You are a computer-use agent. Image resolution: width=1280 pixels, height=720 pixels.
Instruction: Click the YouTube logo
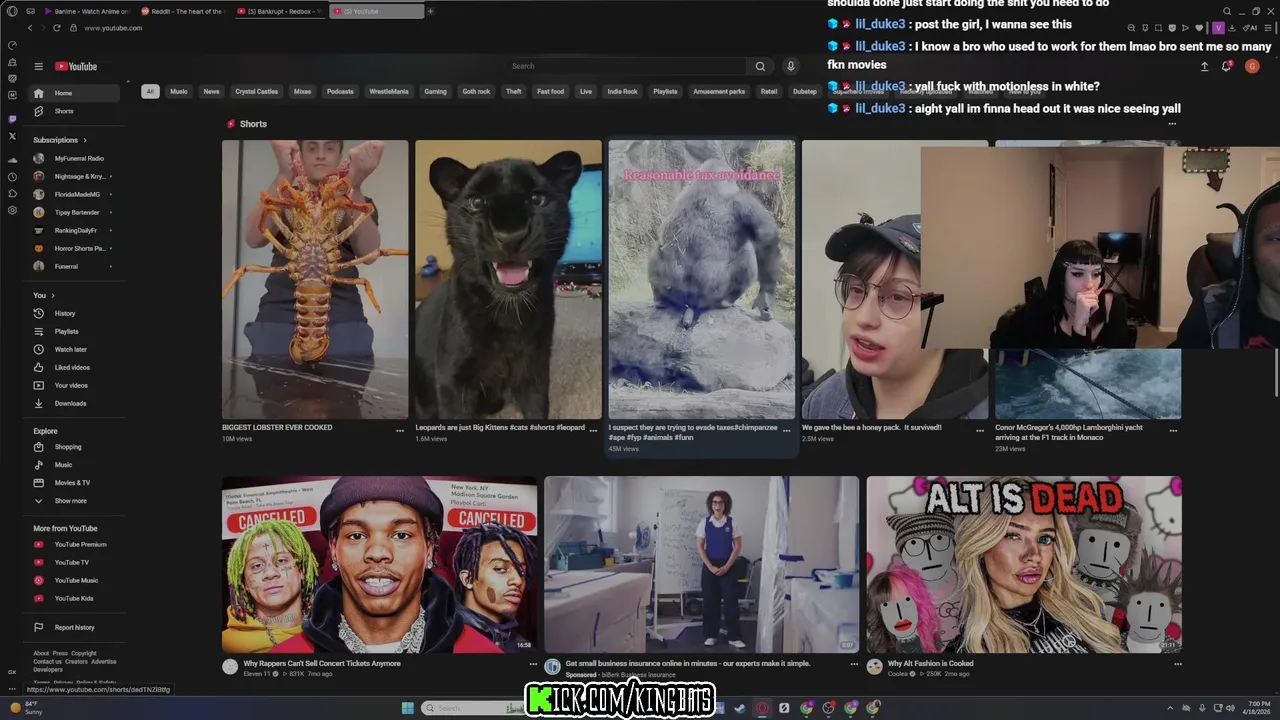(76, 66)
